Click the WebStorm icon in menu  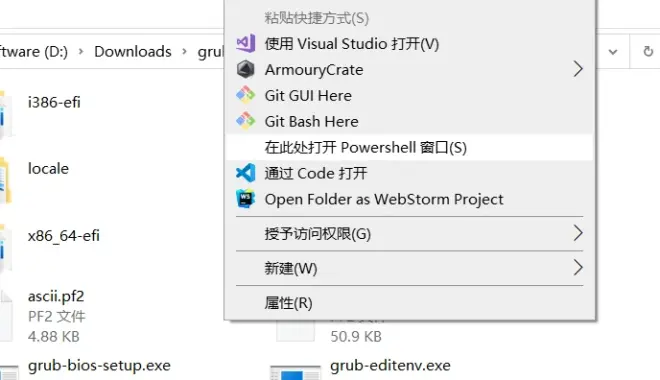point(245,199)
